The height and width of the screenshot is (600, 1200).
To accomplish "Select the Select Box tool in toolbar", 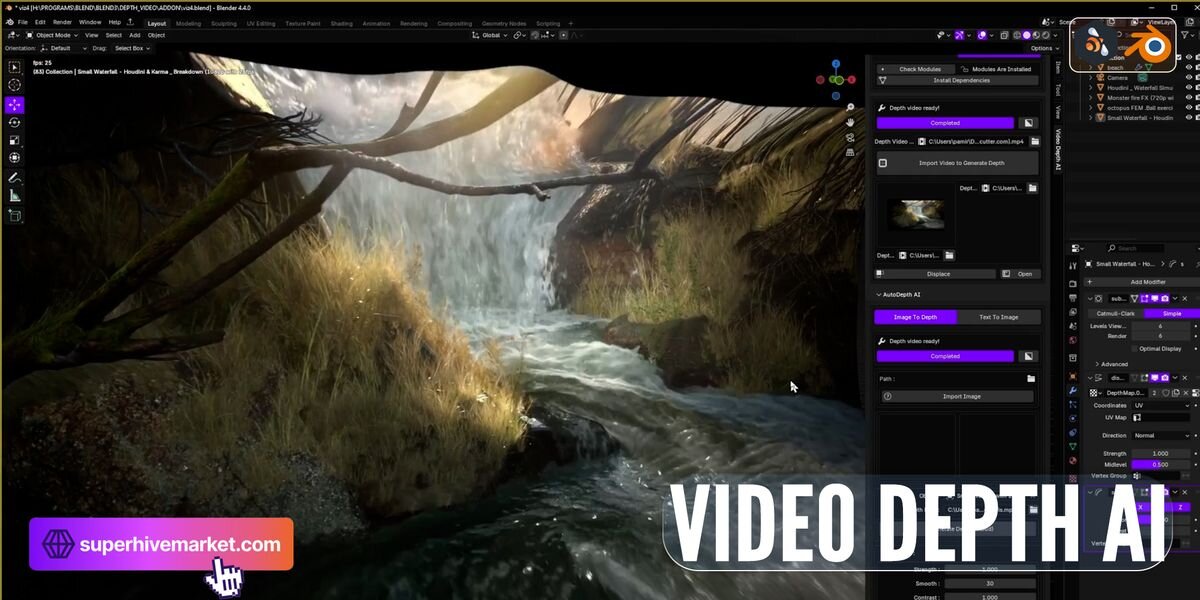I will click(x=15, y=68).
